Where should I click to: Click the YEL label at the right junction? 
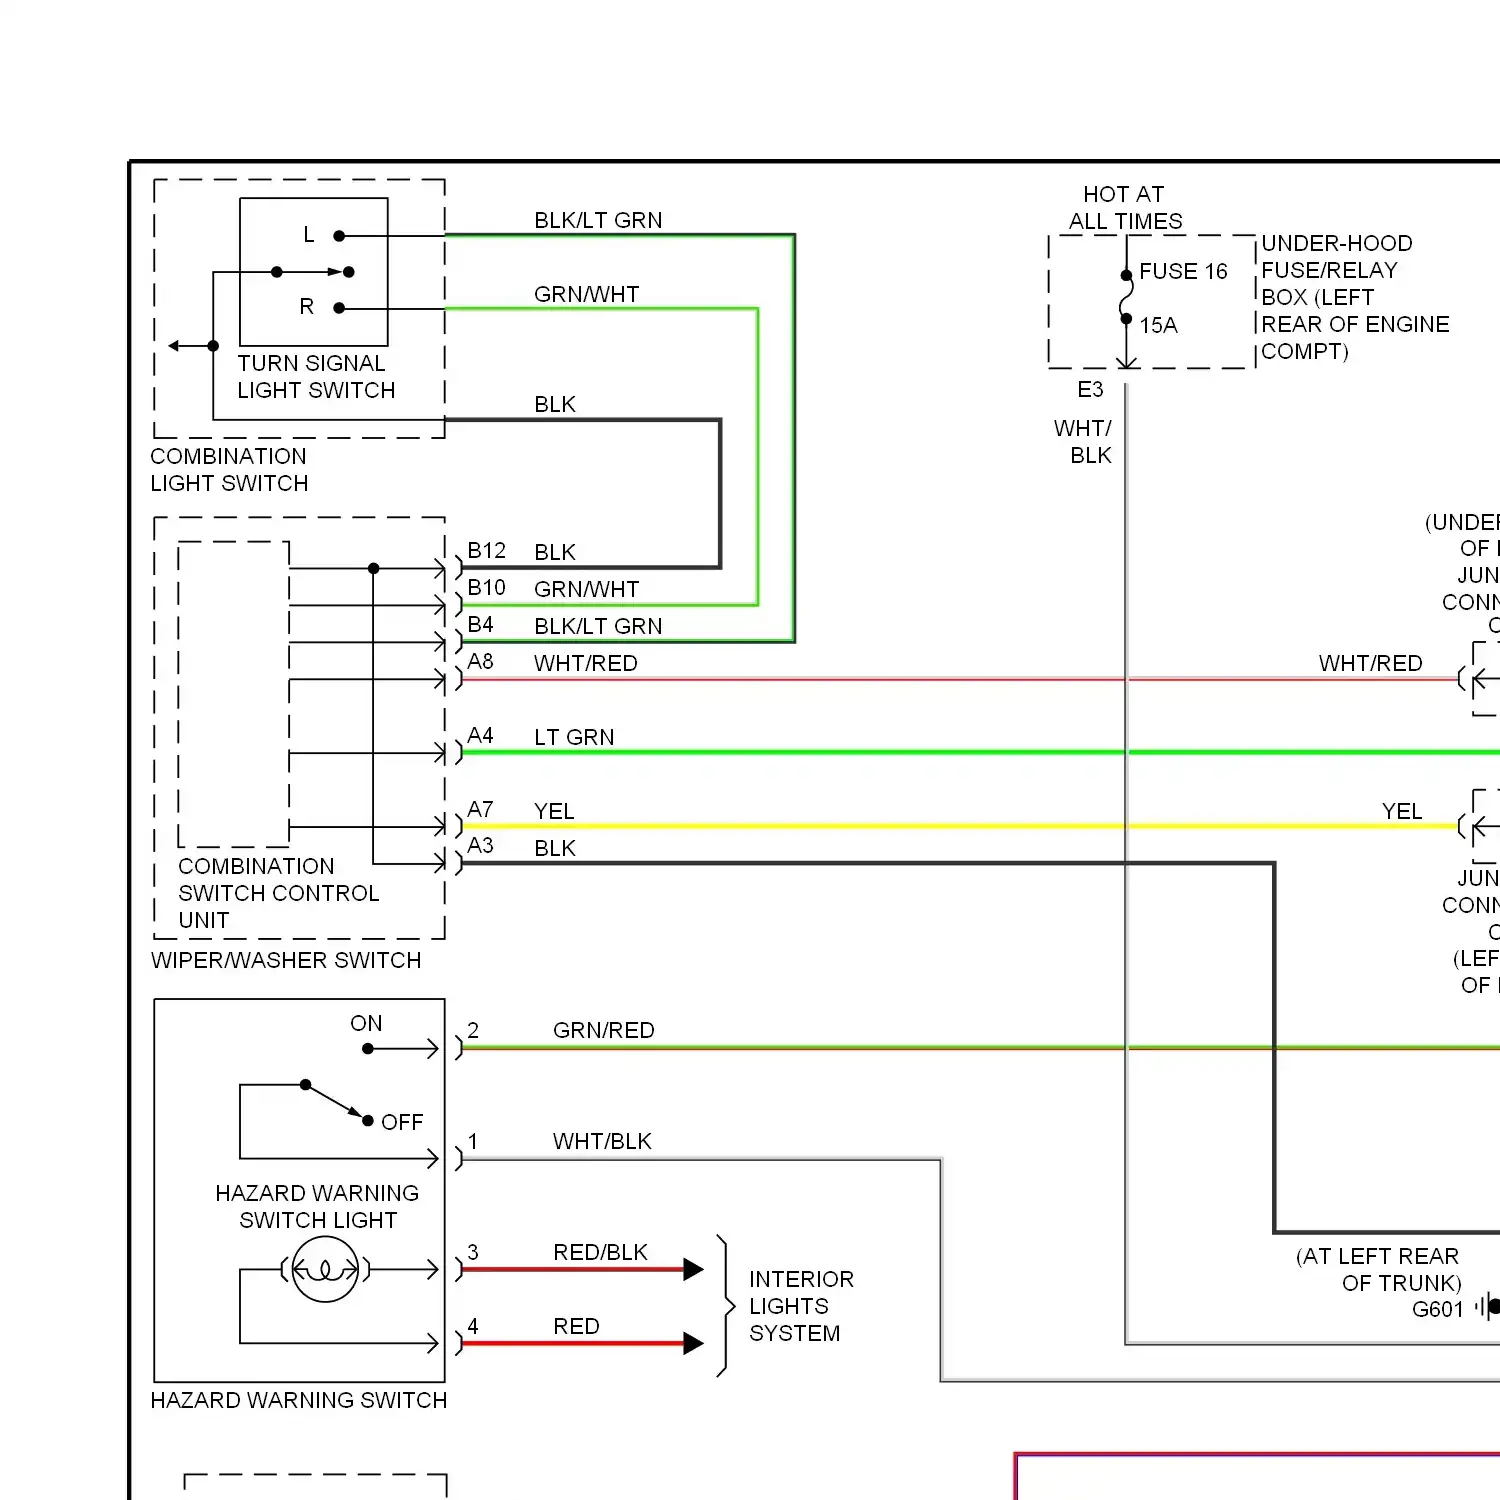1402,811
